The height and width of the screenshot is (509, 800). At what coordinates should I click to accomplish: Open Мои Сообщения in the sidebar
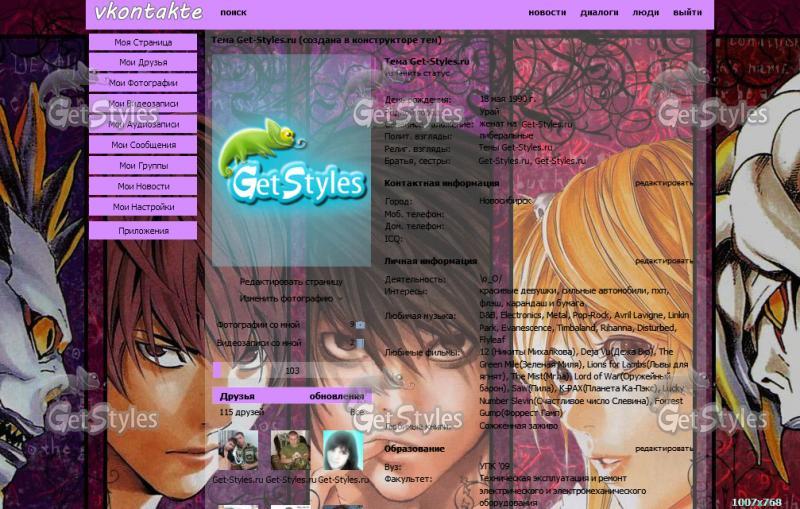(x=143, y=145)
